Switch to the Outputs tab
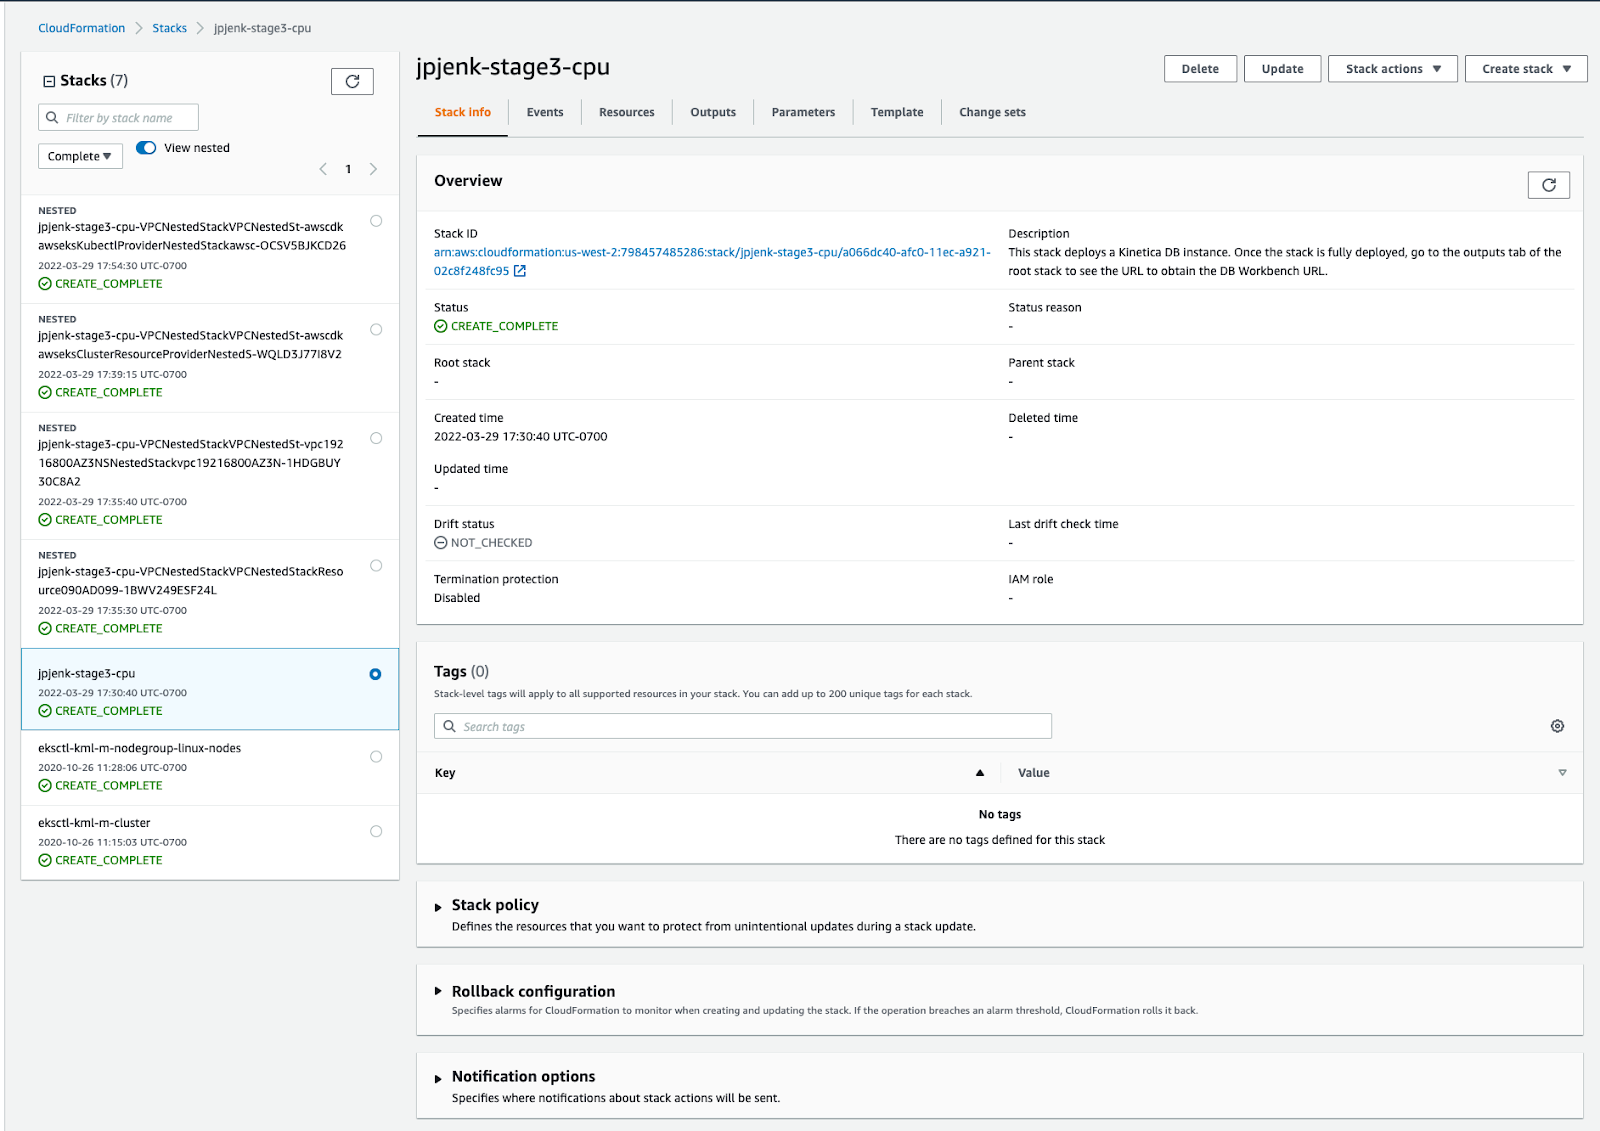Screen dimensions: 1600x1131 712,112
